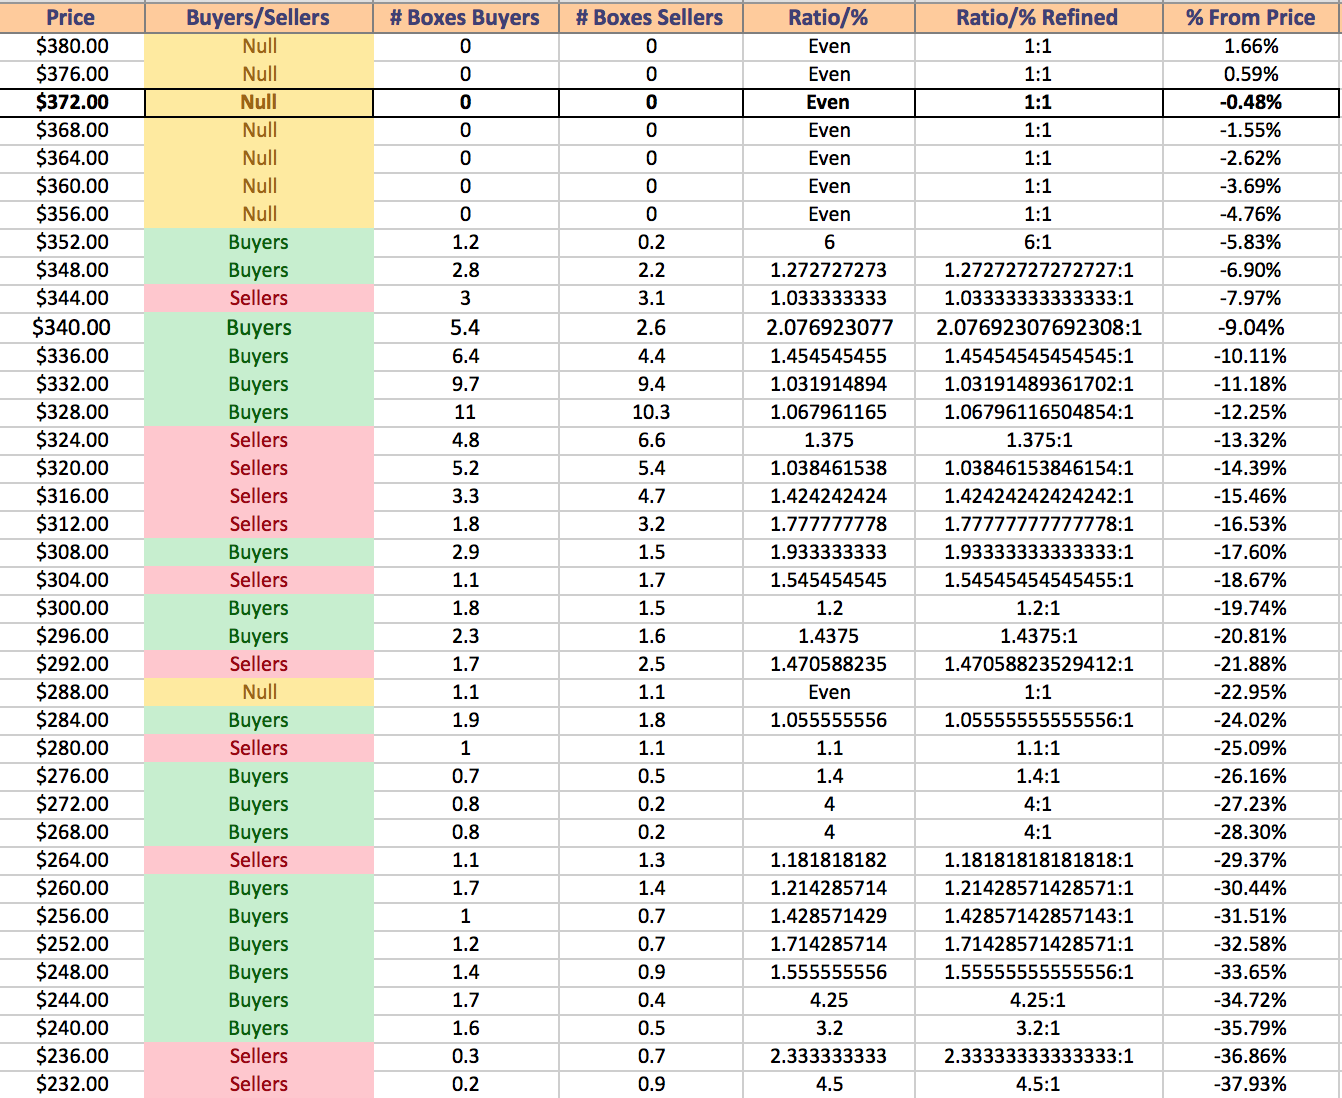This screenshot has height=1098, width=1342.
Task: Select the 1.55555555555556:1 cell
Action: click(x=1038, y=972)
